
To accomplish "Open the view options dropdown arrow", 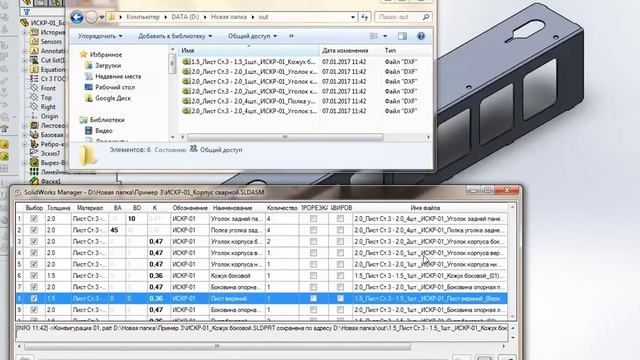I will pyautogui.click(x=385, y=36).
